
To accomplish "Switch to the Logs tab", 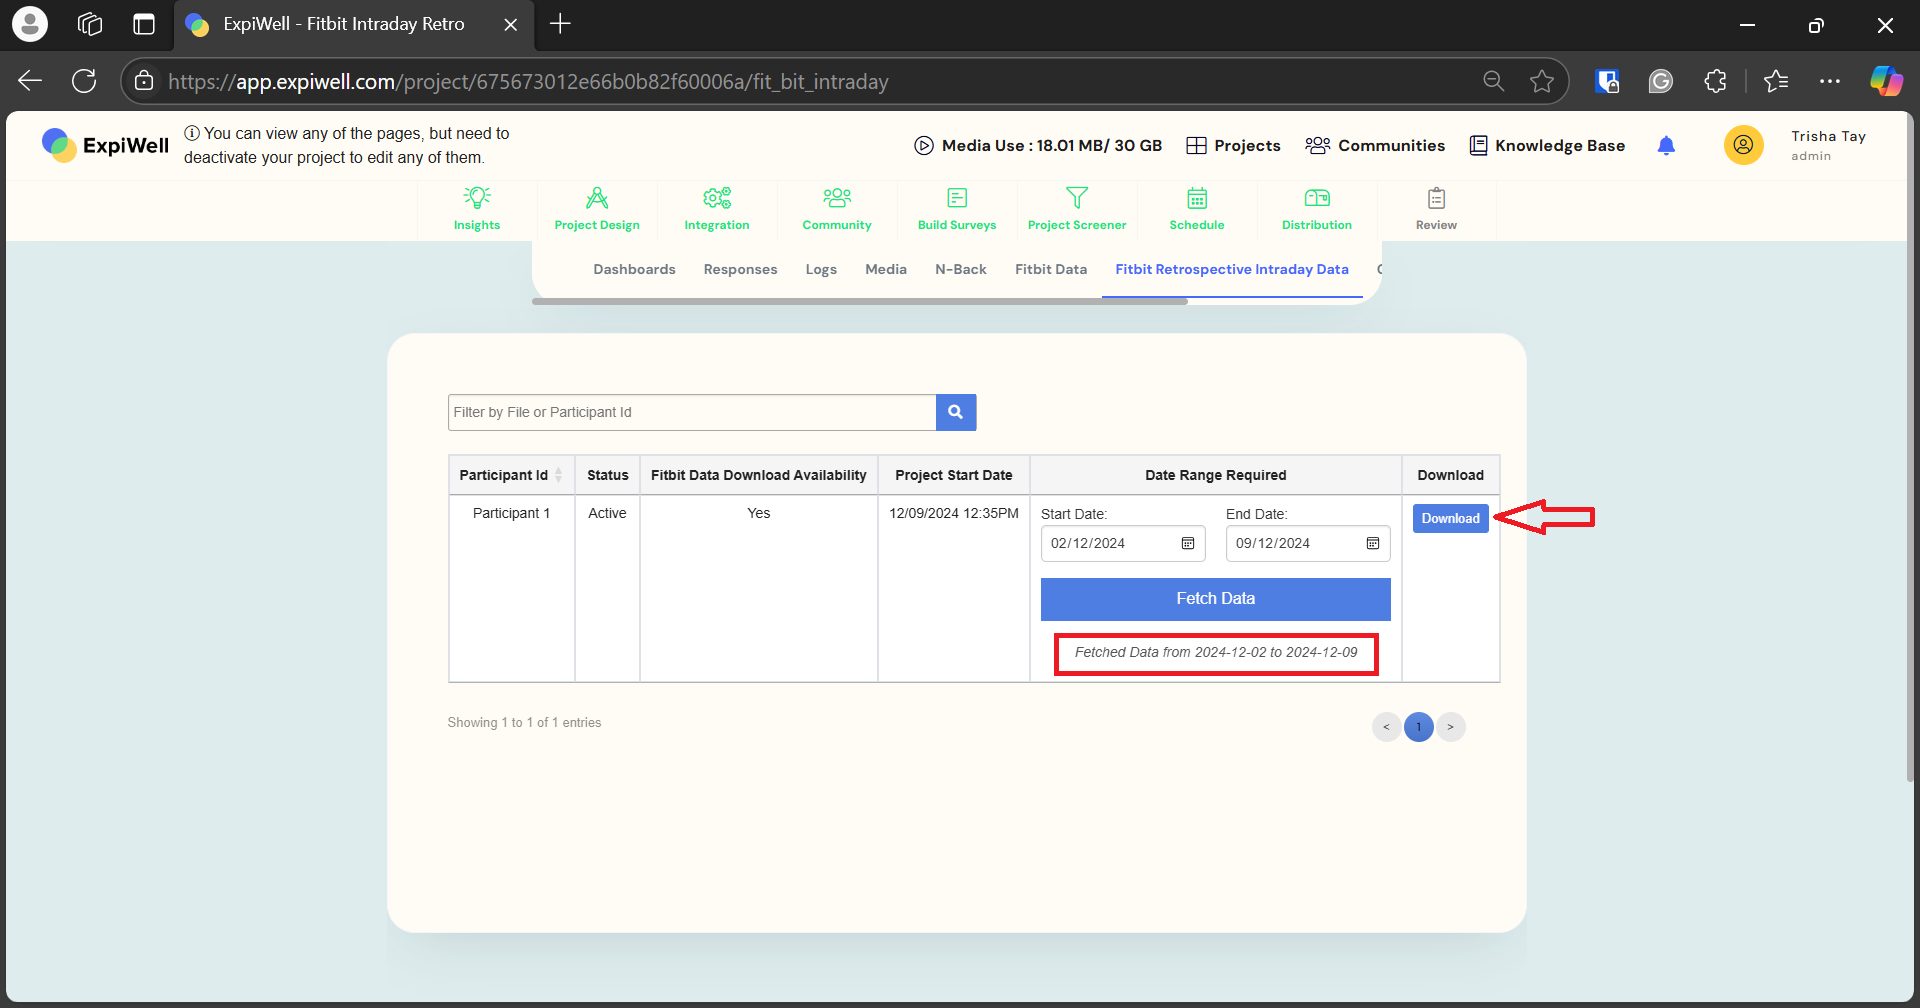I will pos(821,269).
